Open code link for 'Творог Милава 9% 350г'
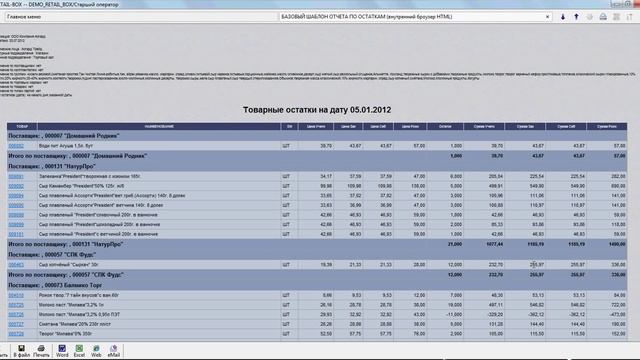This screenshot has height=360, width=640. click(x=16, y=334)
